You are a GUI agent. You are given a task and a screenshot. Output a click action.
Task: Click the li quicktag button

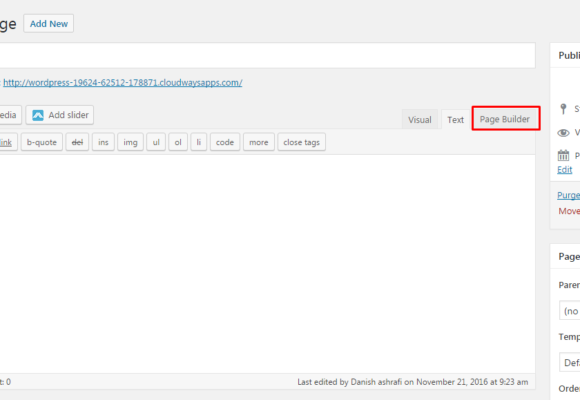point(199,142)
